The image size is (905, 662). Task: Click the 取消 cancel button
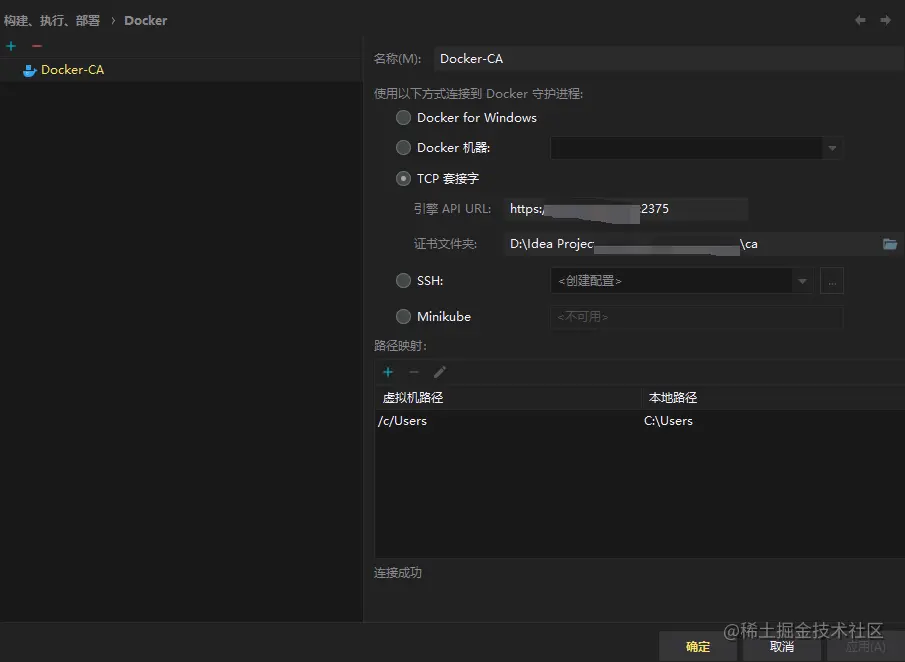781,647
